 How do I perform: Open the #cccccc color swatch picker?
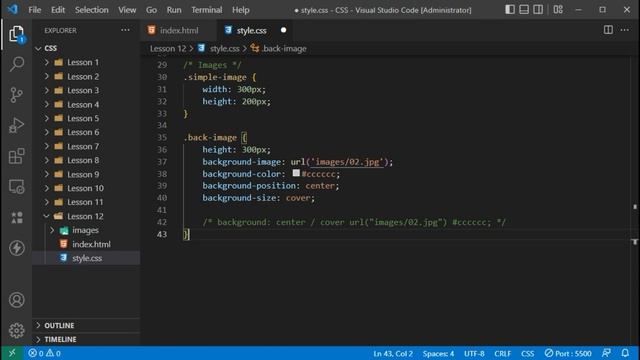[x=296, y=173]
